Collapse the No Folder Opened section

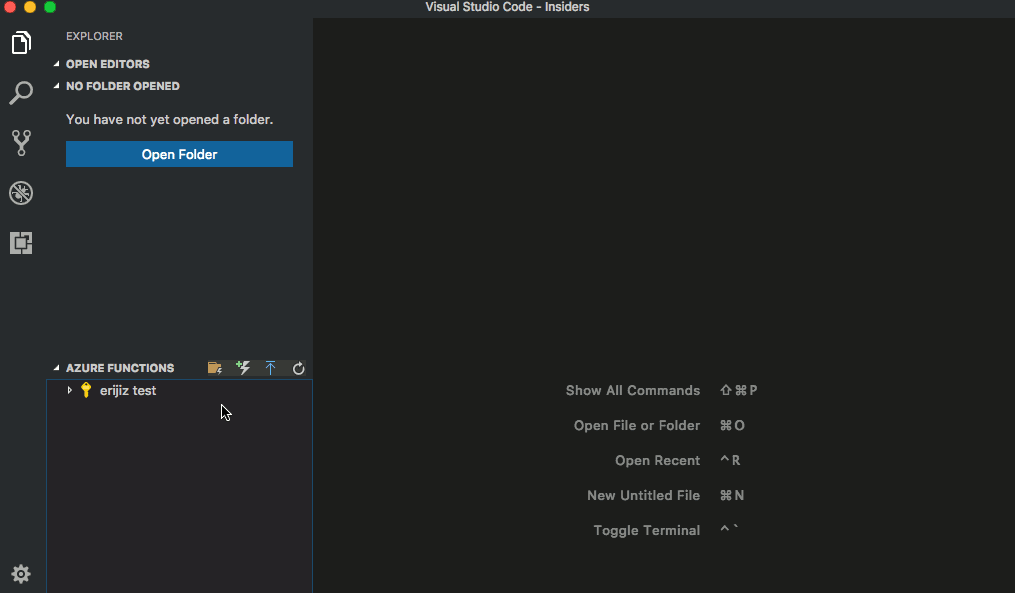tap(56, 85)
